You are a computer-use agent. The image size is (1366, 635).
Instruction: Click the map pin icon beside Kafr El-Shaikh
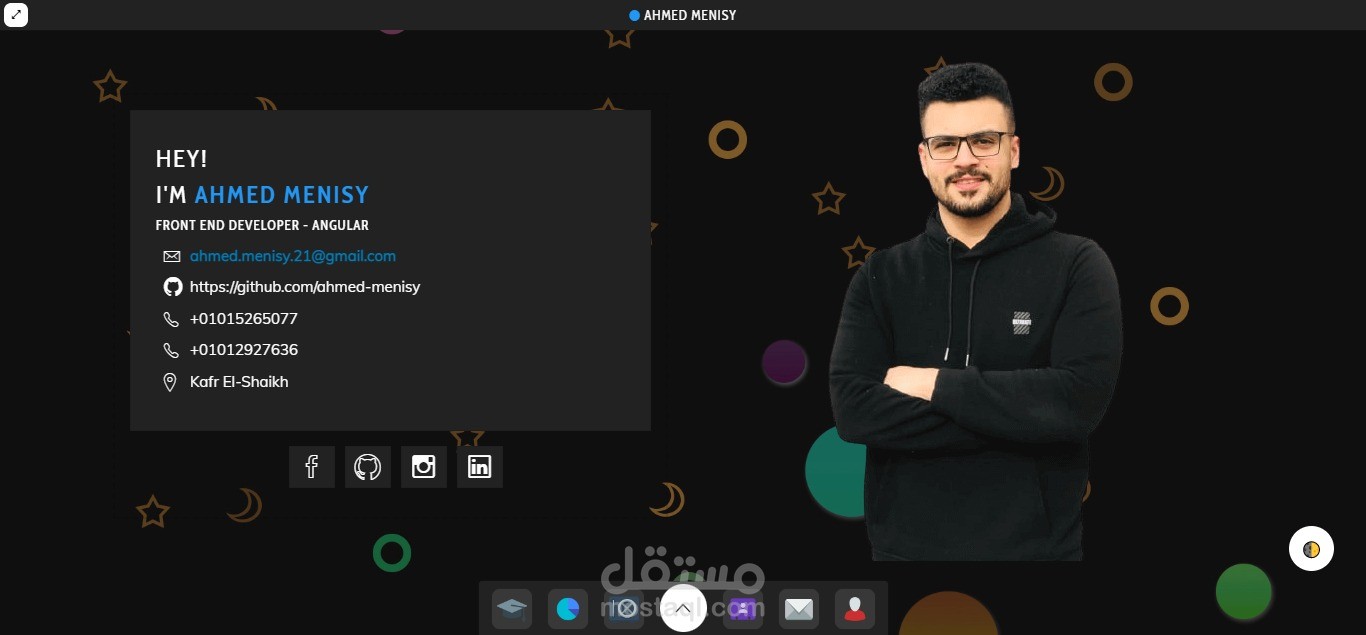[x=170, y=382]
